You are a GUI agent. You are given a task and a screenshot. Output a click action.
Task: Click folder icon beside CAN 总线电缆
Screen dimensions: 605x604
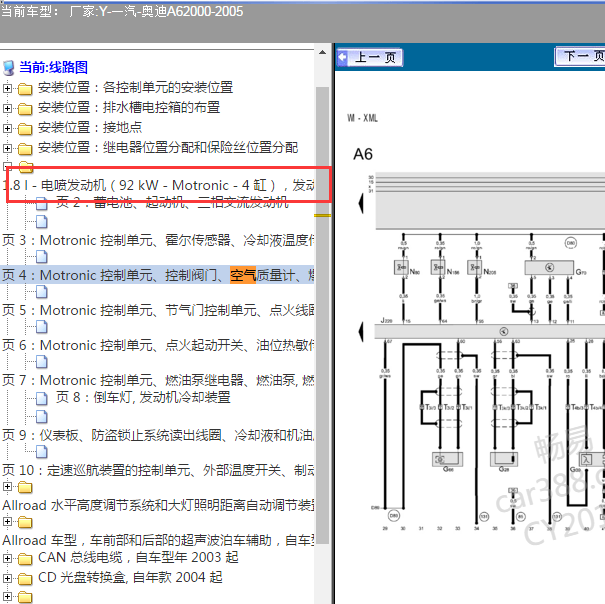[25, 558]
